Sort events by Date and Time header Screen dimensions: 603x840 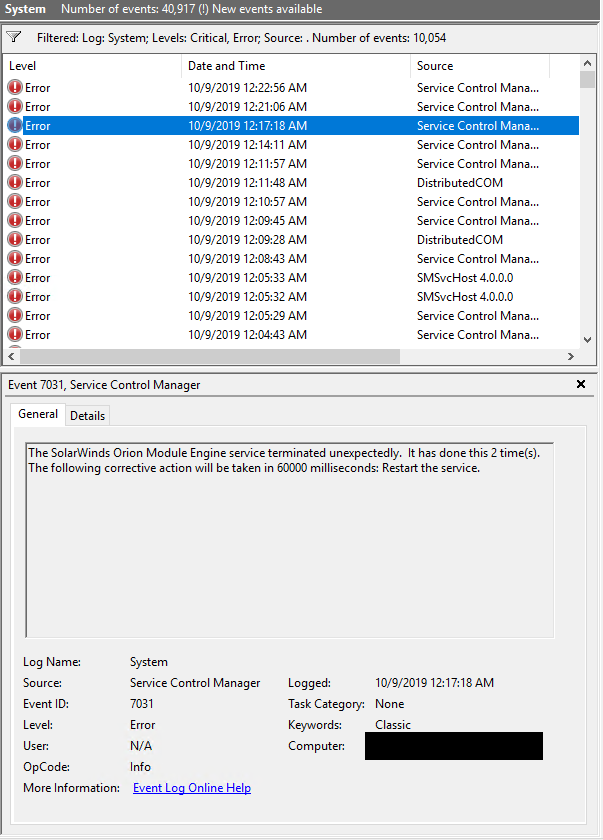pyautogui.click(x=296, y=66)
